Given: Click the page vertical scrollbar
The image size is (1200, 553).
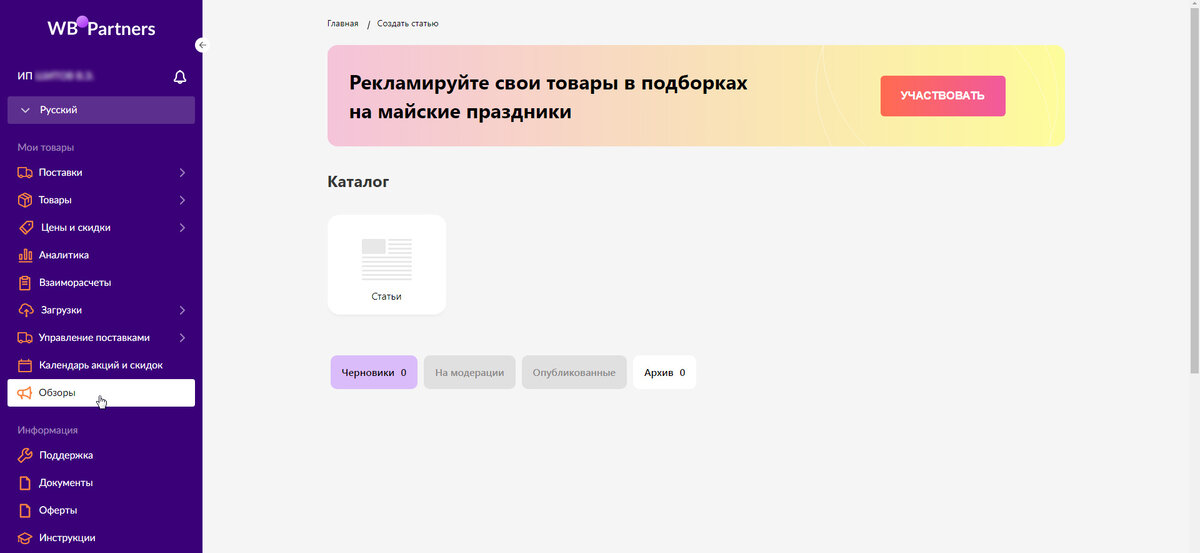Looking at the screenshot, I should [1195, 190].
